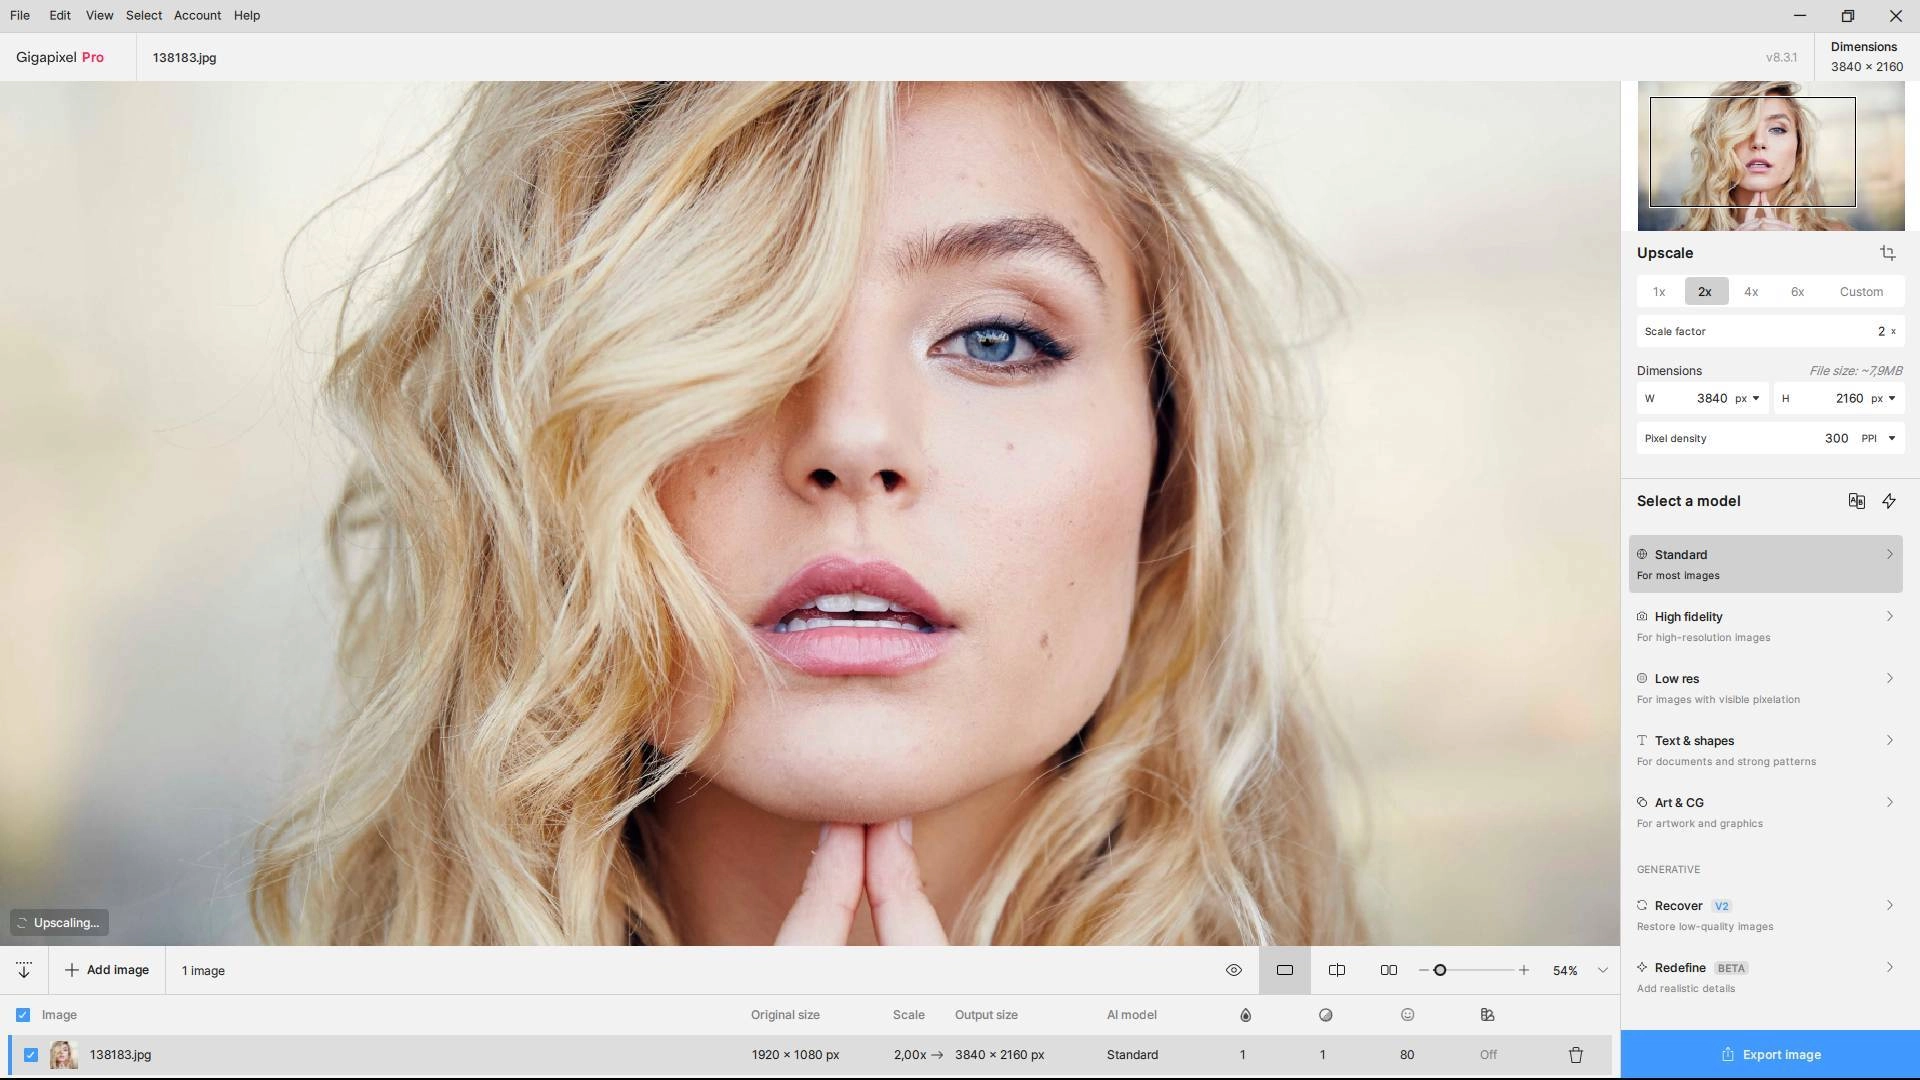The height and width of the screenshot is (1080, 1920).
Task: Expand the Recover model chevron
Action: (x=1890, y=905)
